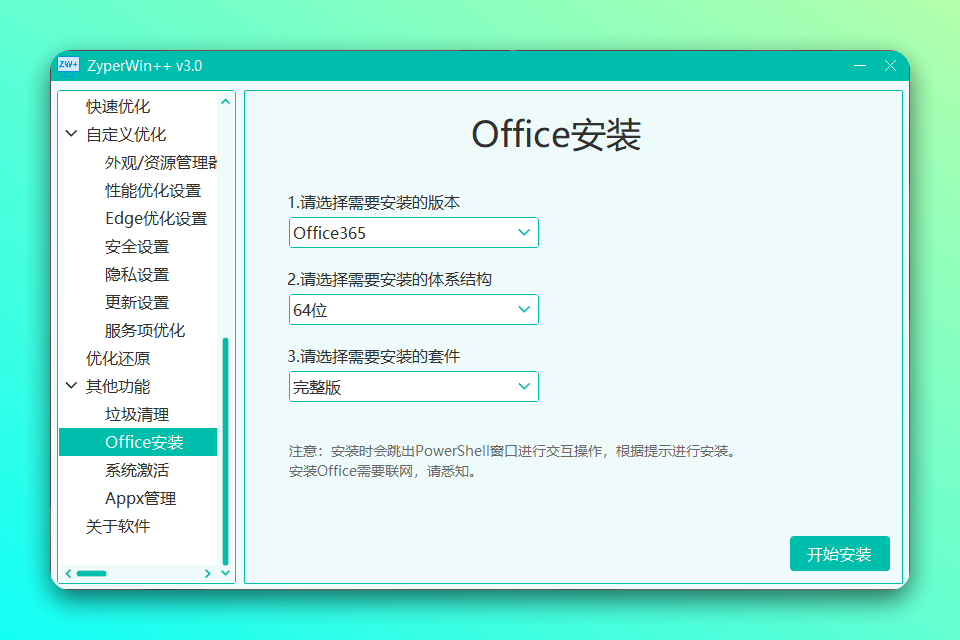Click the label 1.请选择需要安装的版本
This screenshot has height=640, width=960.
tap(374, 203)
